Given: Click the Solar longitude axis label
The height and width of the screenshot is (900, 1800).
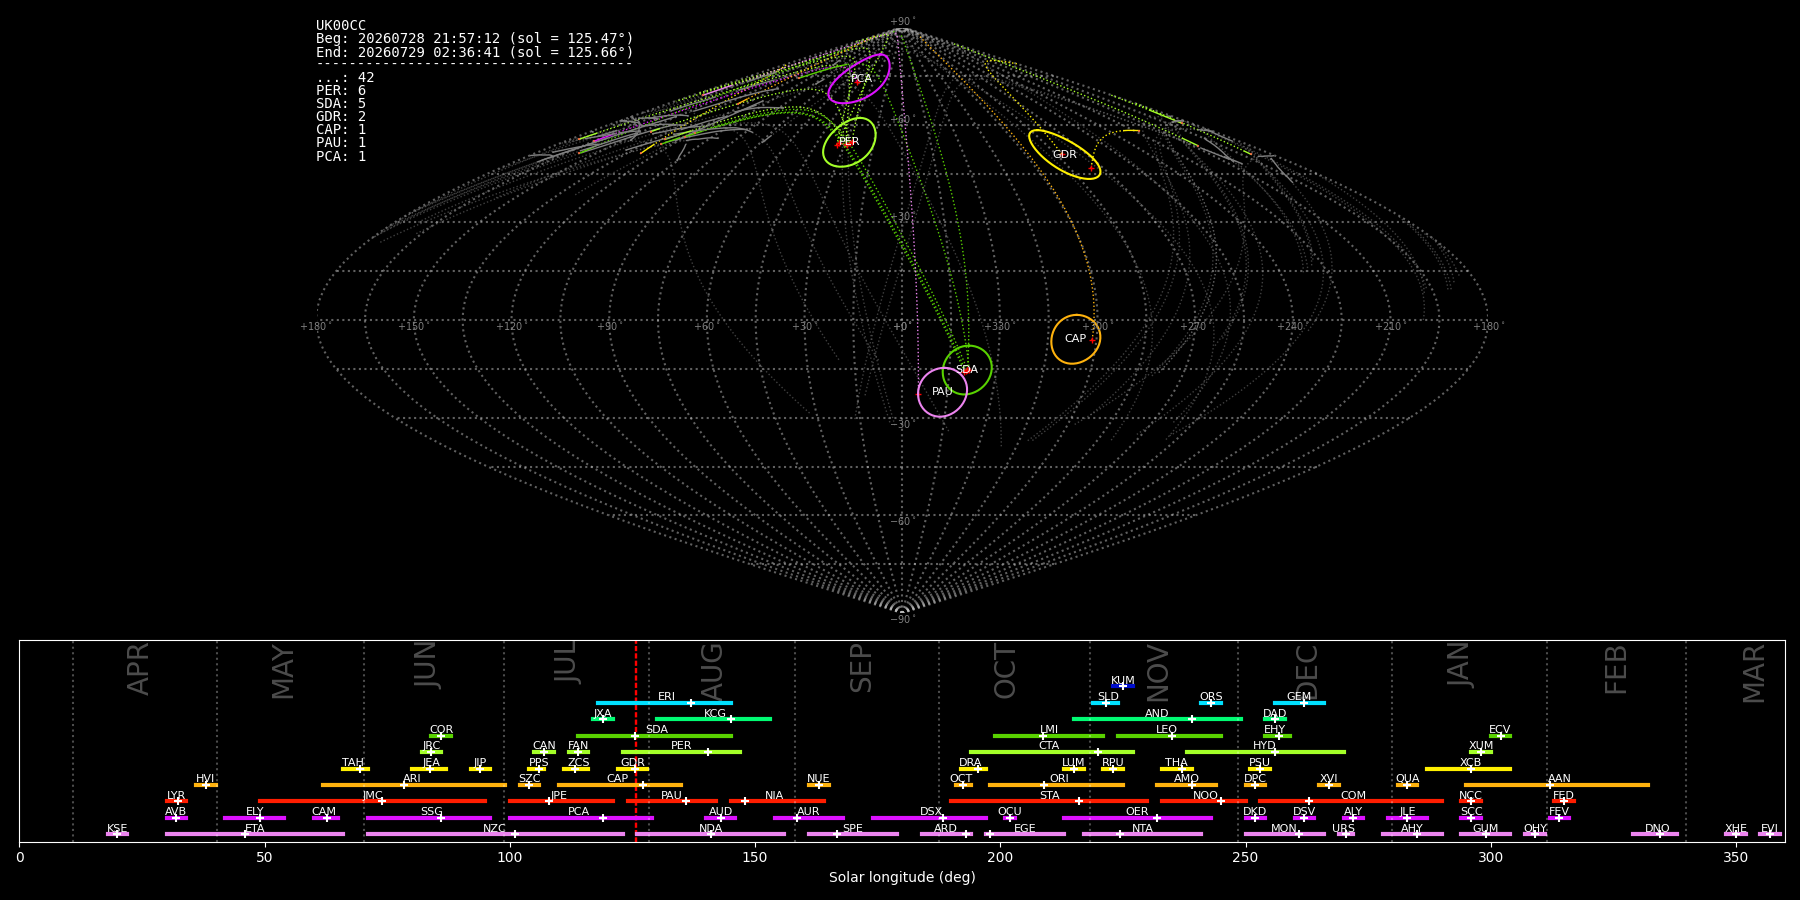Looking at the screenshot, I should coord(902,877).
